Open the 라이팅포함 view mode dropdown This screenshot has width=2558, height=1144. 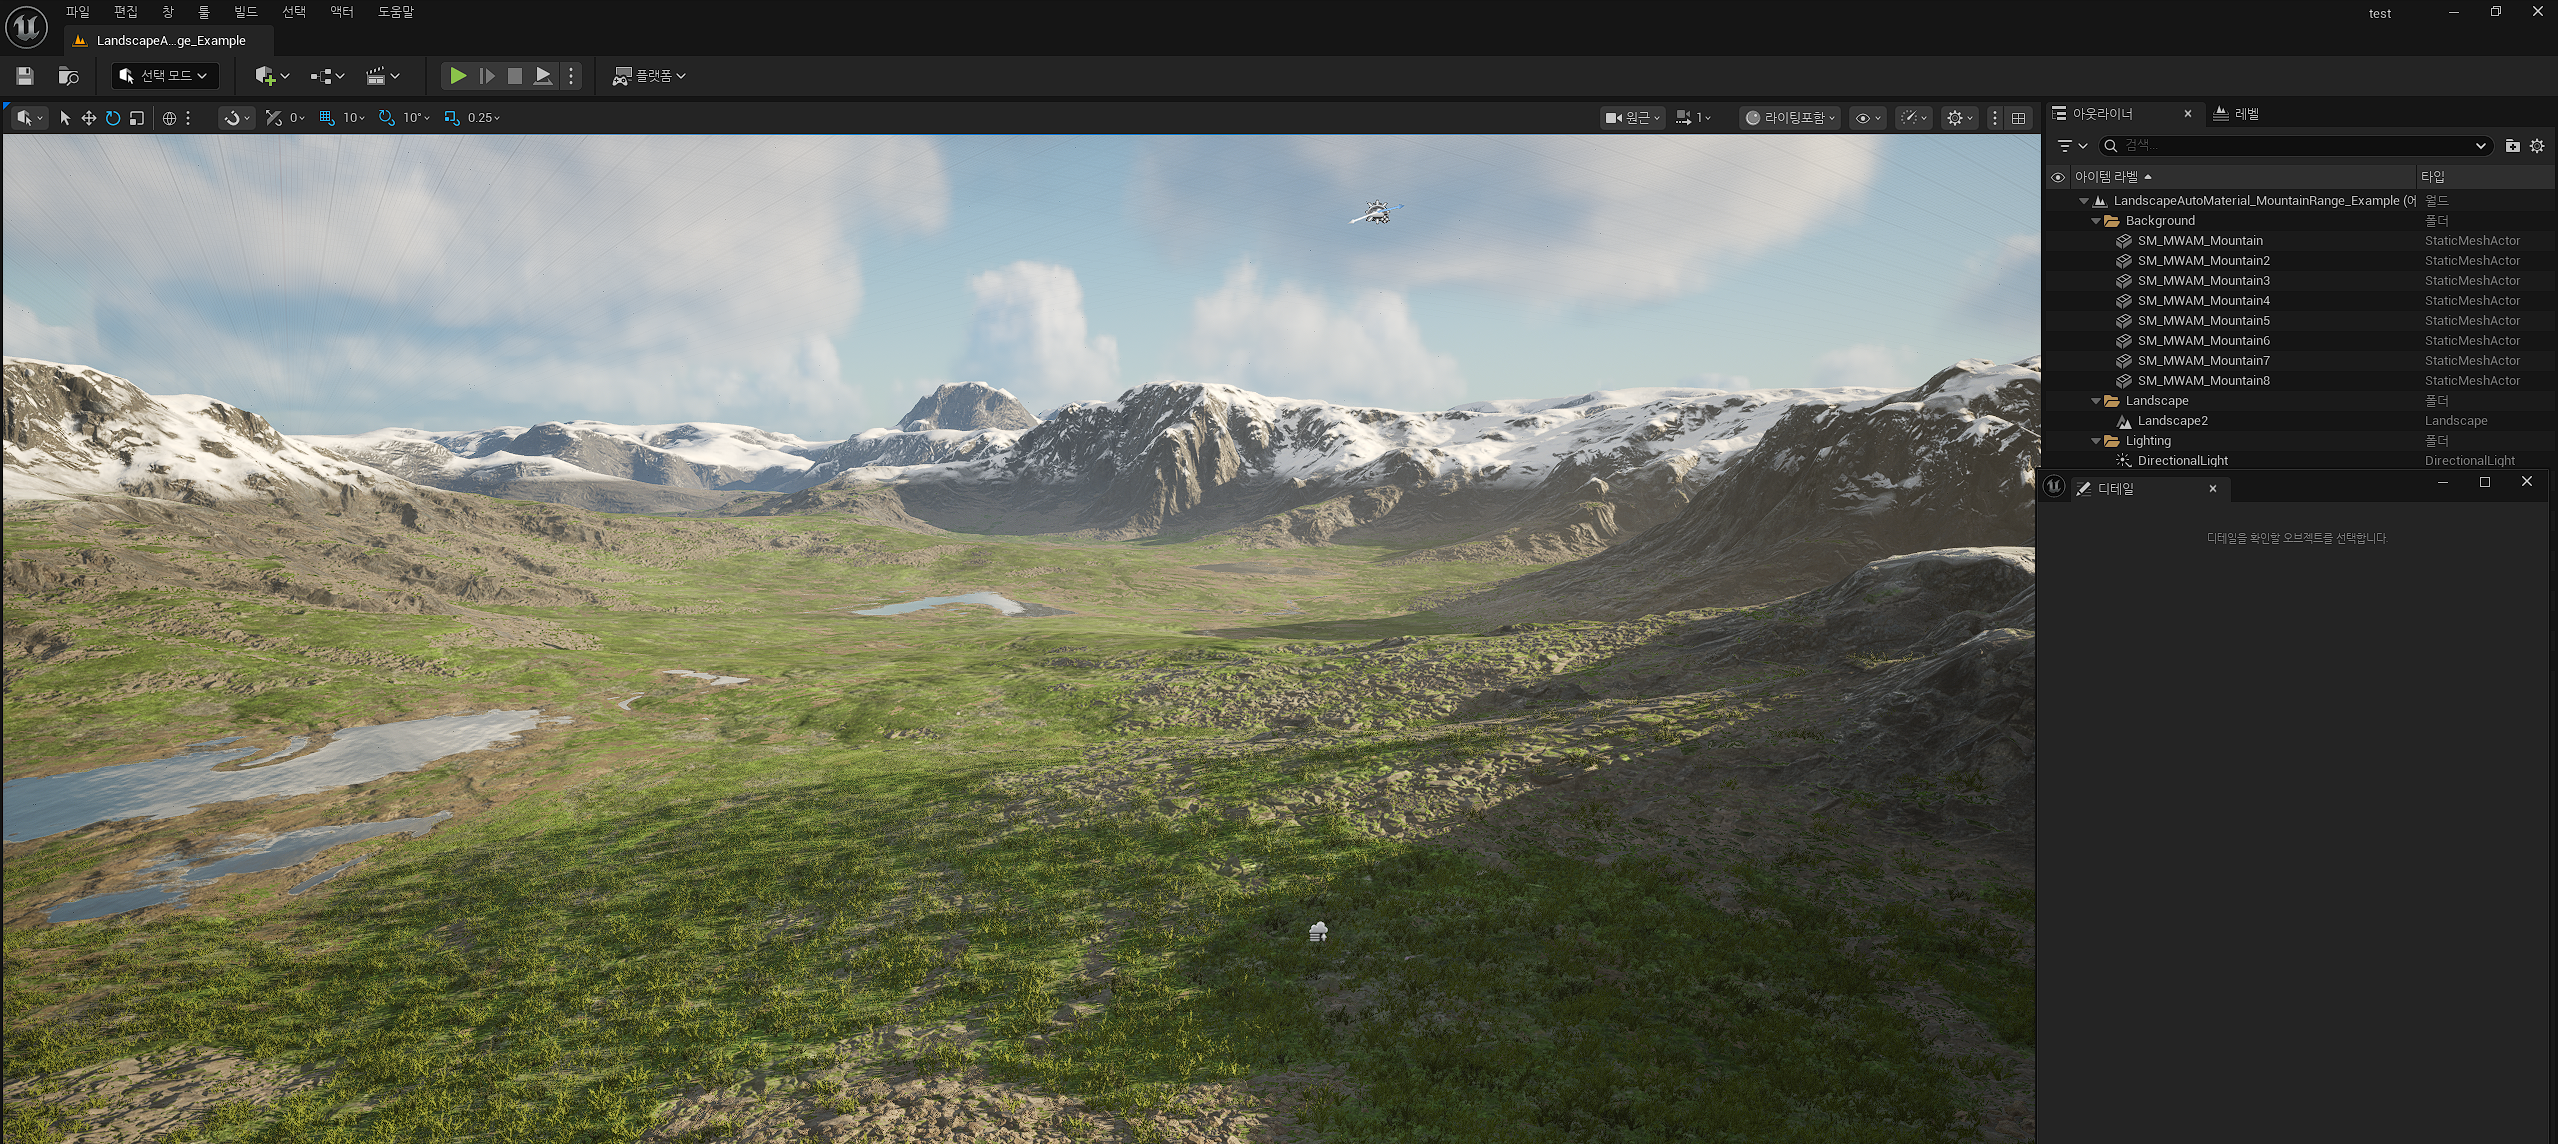[x=1791, y=118]
